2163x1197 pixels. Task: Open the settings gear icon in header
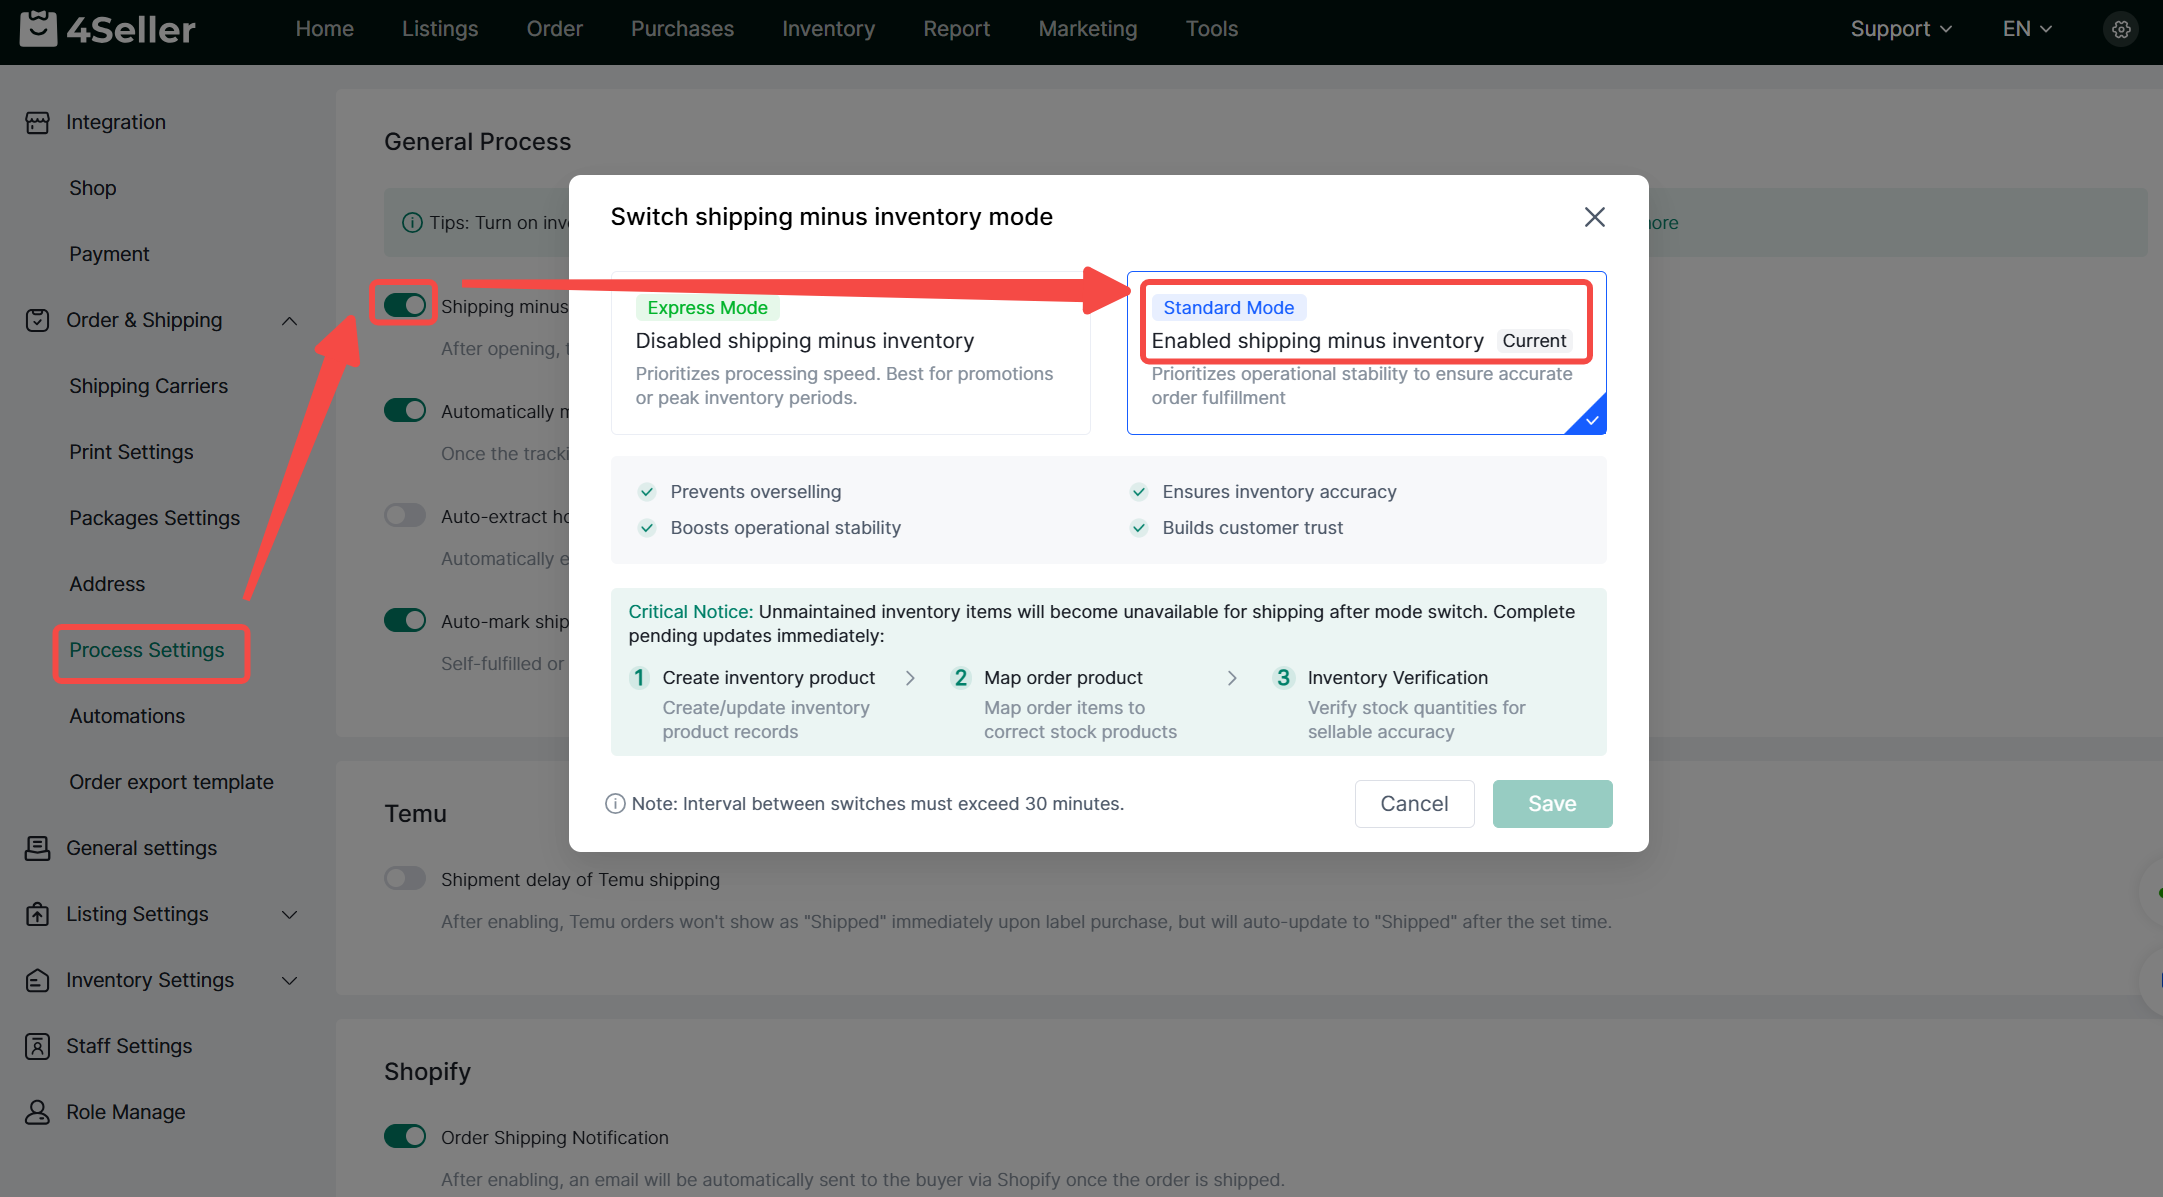(2121, 30)
